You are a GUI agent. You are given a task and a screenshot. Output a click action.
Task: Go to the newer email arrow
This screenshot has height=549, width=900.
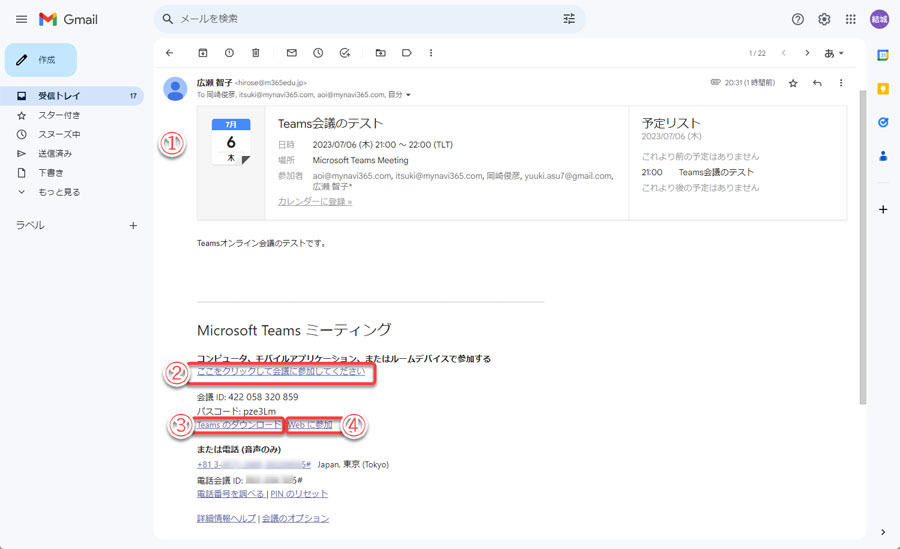coord(783,53)
